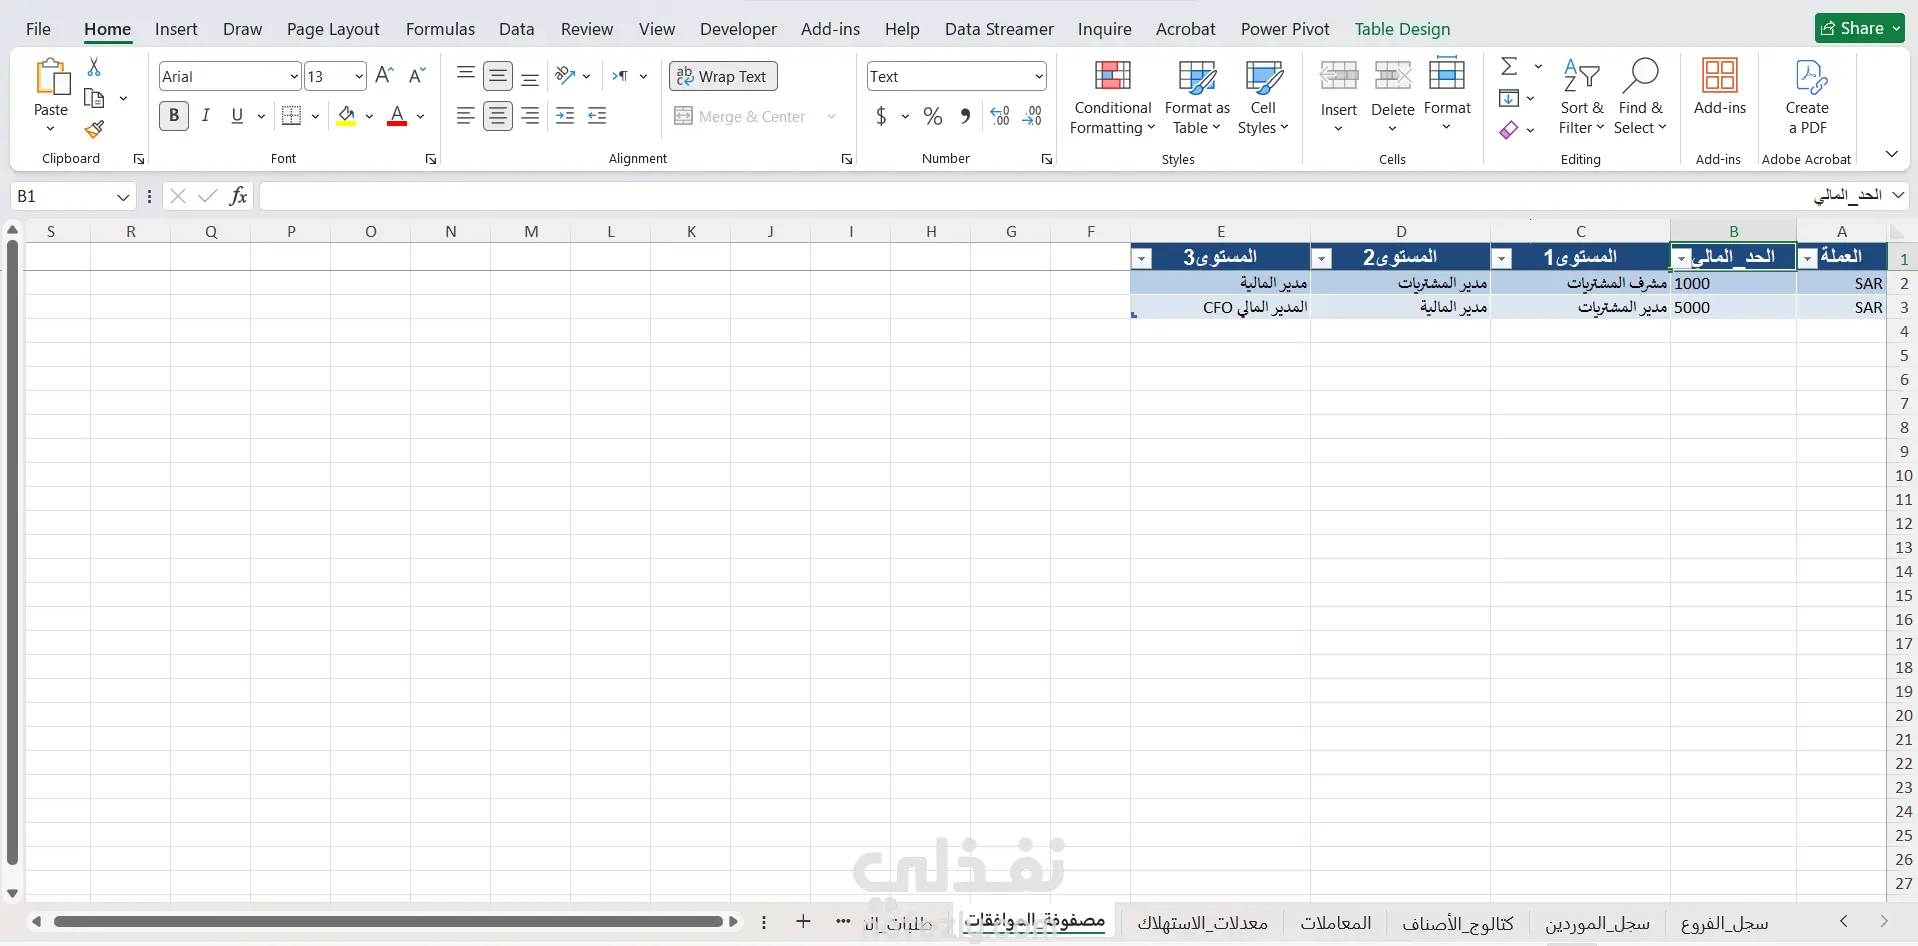Click the Share button
Viewport: 1918px width, 946px height.
pos(1860,28)
